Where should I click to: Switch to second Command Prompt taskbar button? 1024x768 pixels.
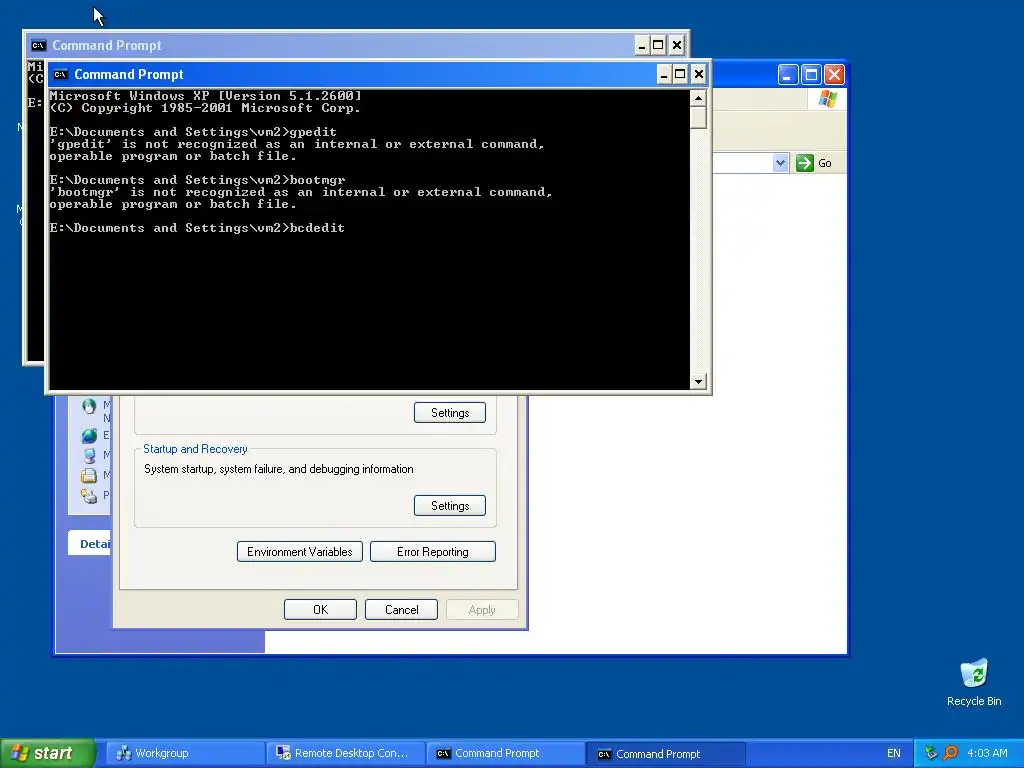665,754
